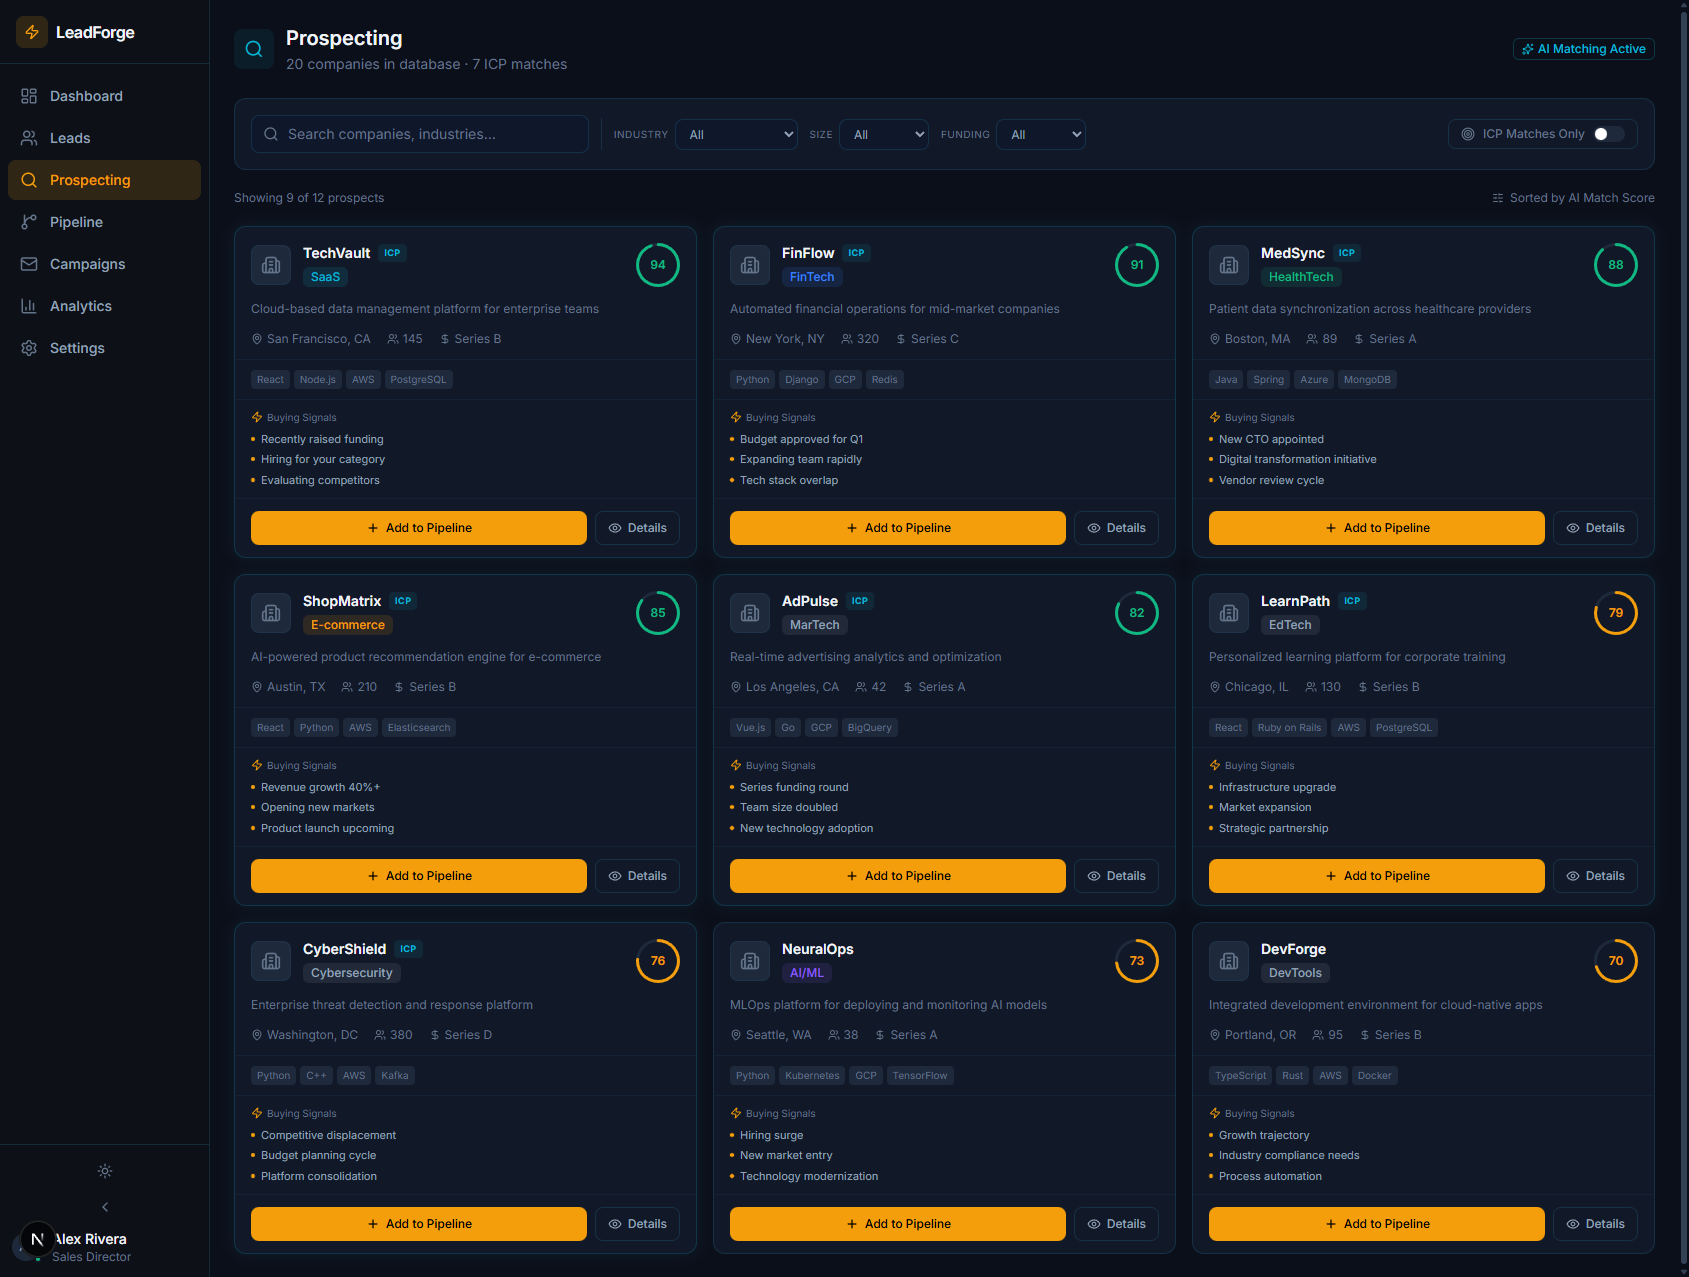The height and width of the screenshot is (1277, 1689).
Task: Enable the ICP Matches Only switch
Action: click(x=1607, y=133)
